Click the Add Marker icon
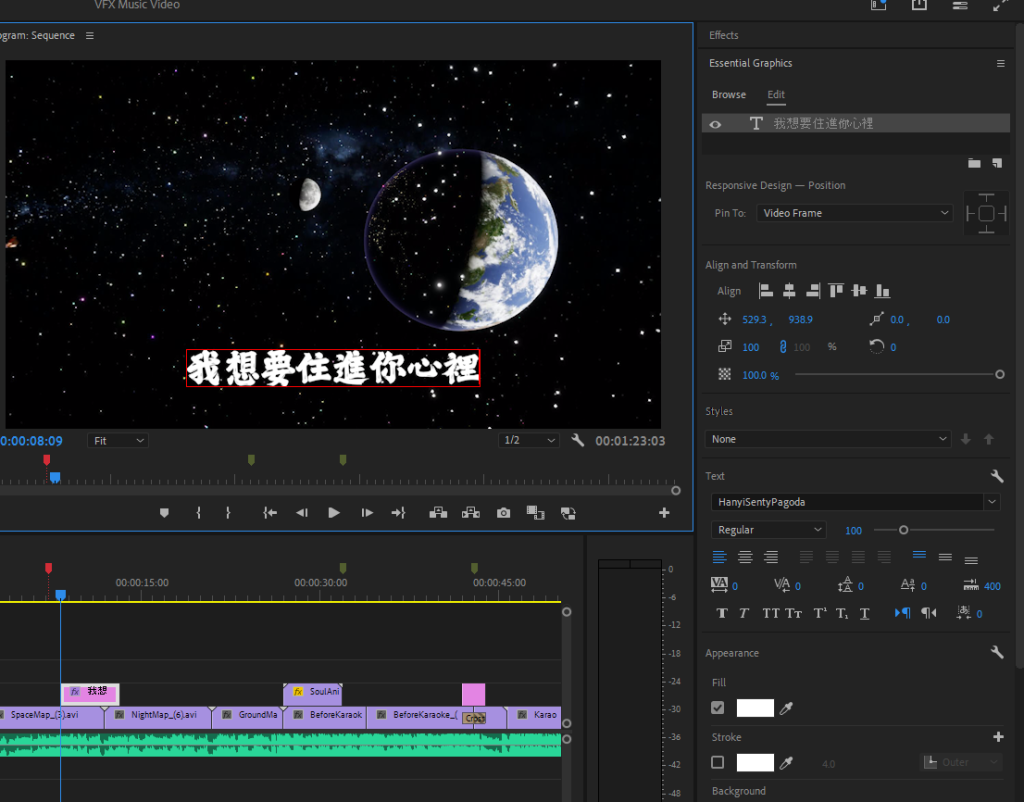 point(164,513)
